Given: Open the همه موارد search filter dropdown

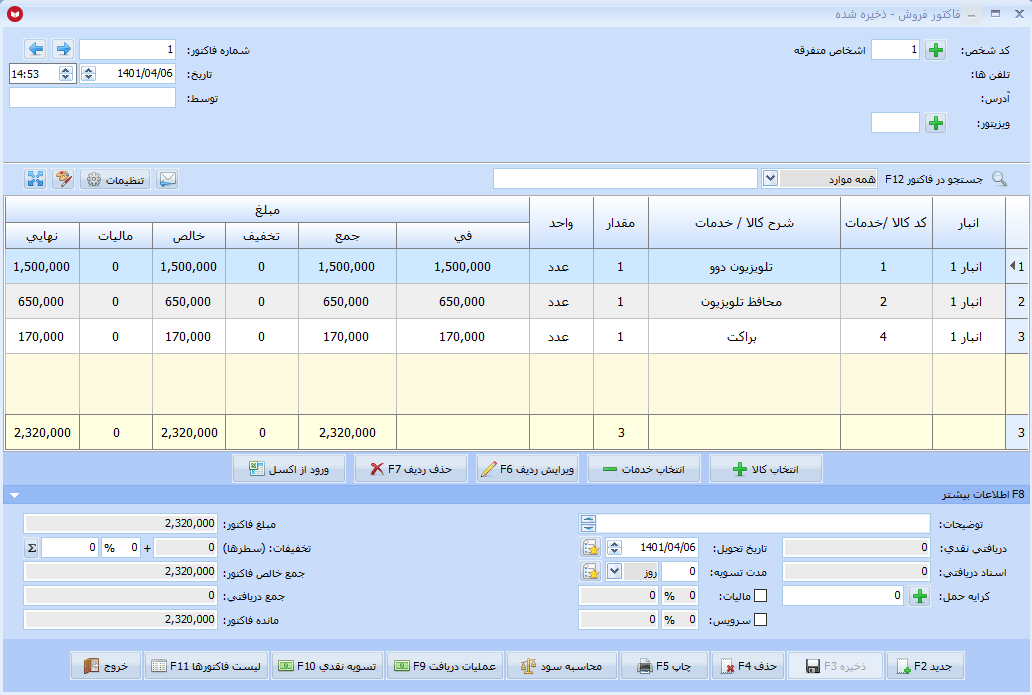Looking at the screenshot, I should click(x=770, y=178).
